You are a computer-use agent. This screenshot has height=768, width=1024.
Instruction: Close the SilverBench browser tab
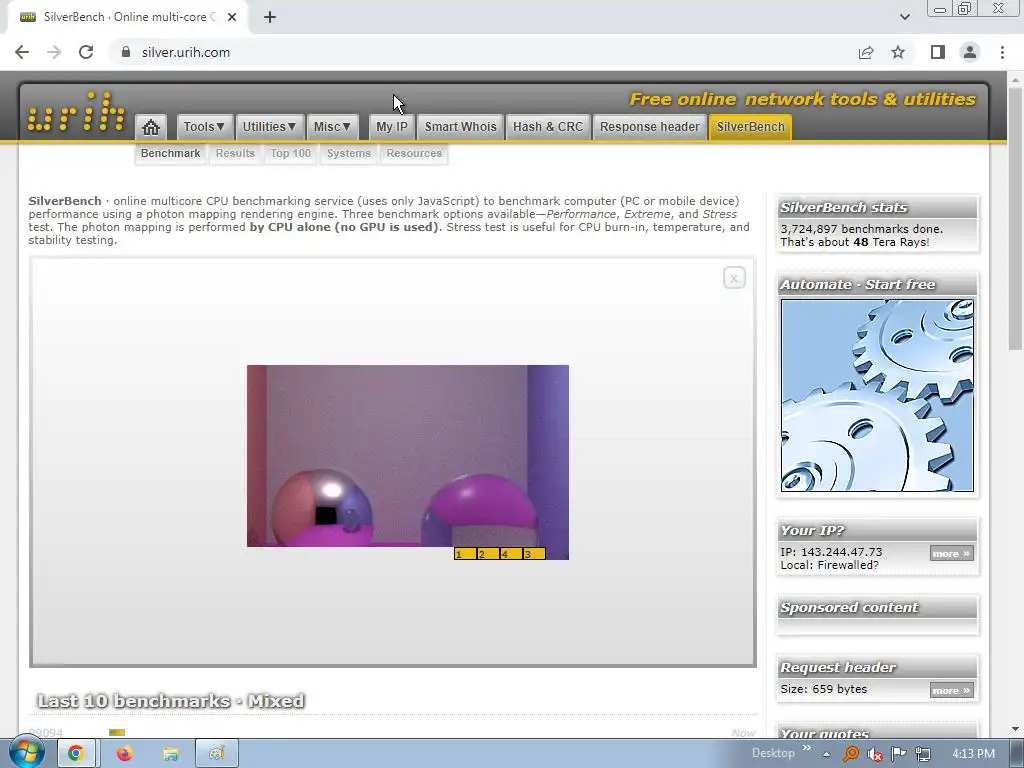click(x=232, y=17)
